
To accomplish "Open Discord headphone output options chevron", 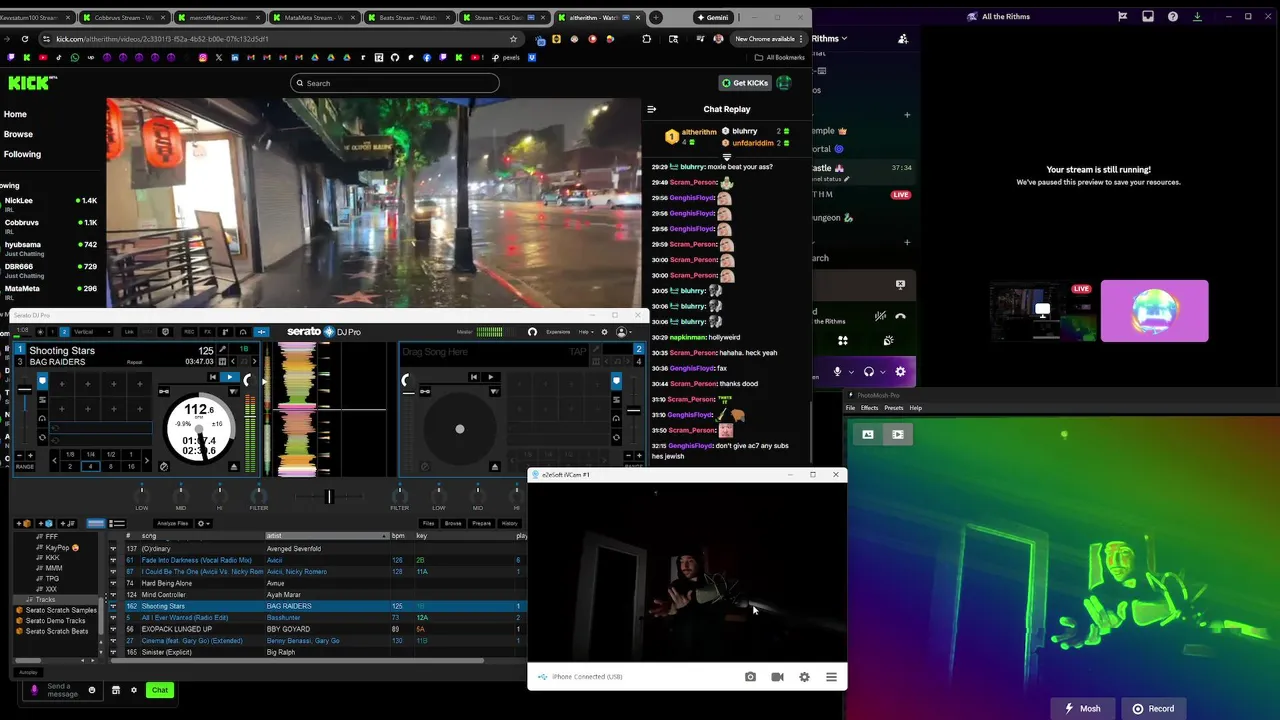I will point(883,372).
